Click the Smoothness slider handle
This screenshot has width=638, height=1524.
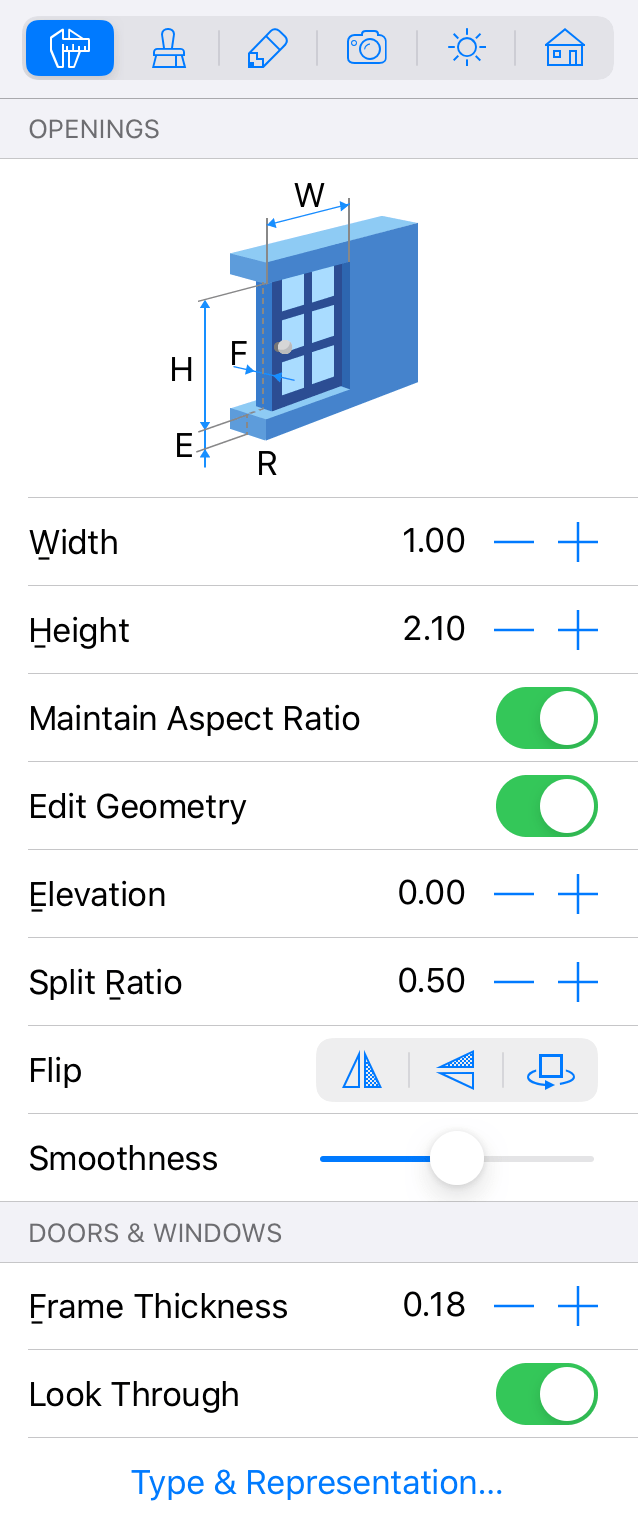tap(457, 1158)
